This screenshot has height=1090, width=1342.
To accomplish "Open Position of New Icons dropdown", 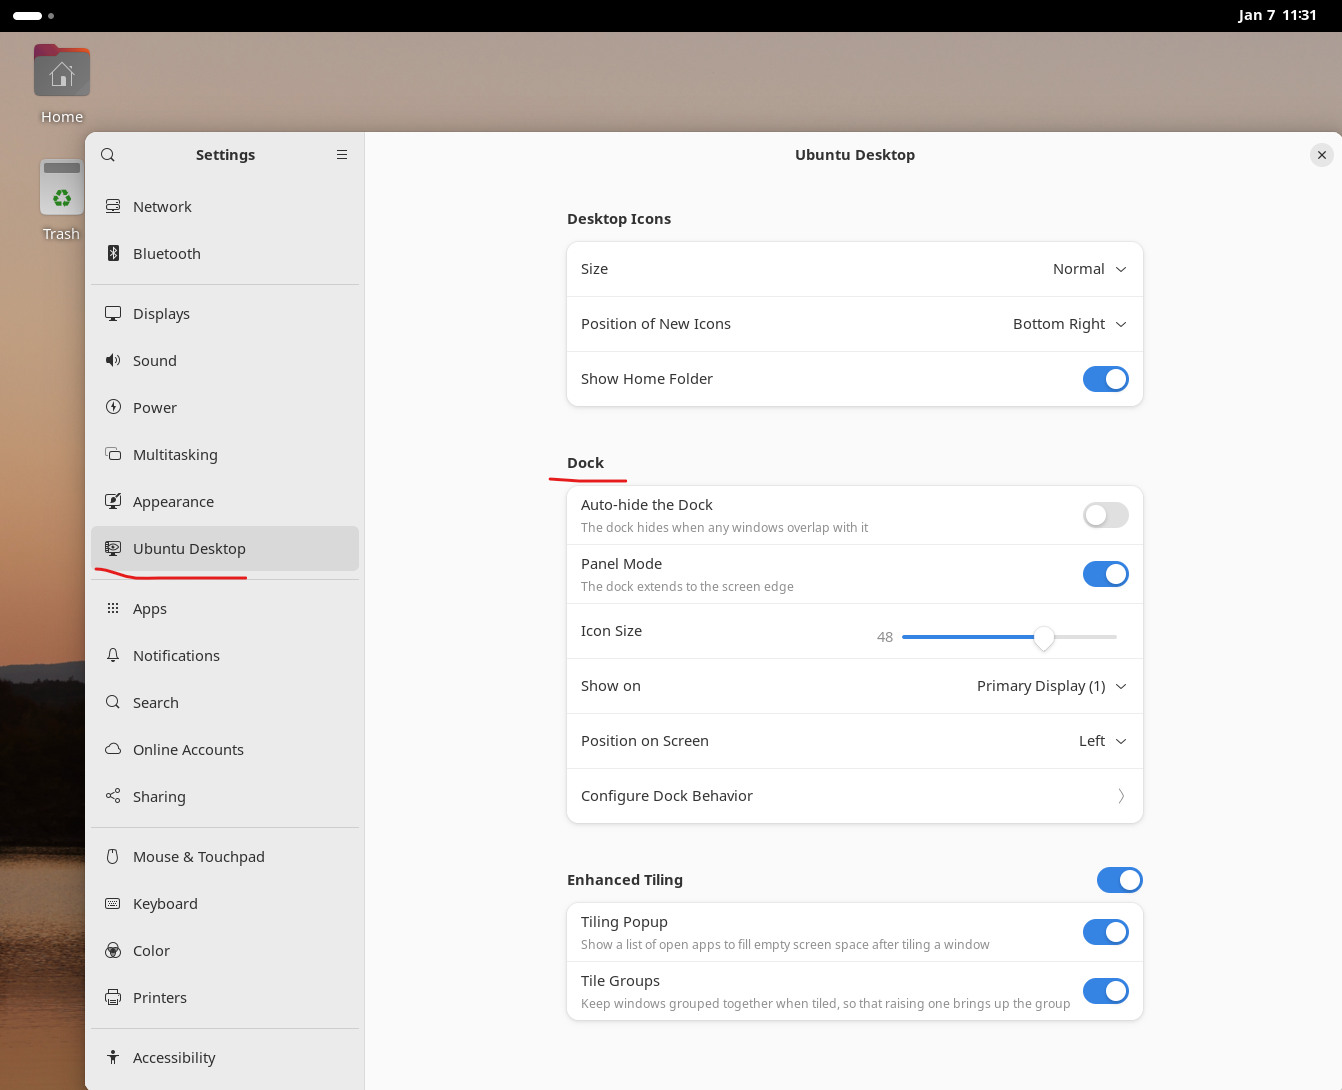I will coord(1070,324).
